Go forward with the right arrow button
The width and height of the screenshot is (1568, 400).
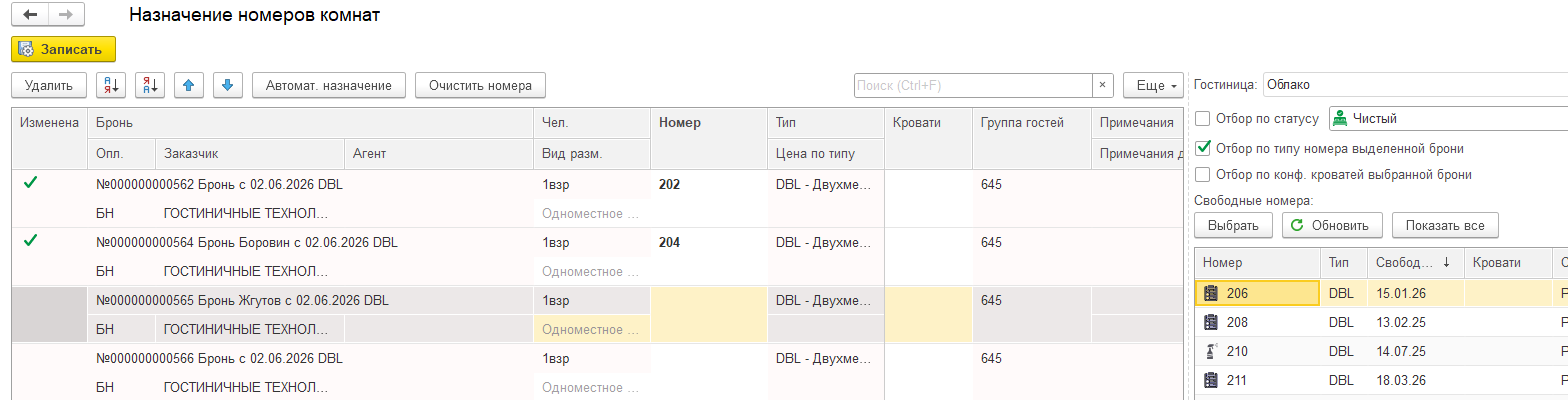point(66,15)
